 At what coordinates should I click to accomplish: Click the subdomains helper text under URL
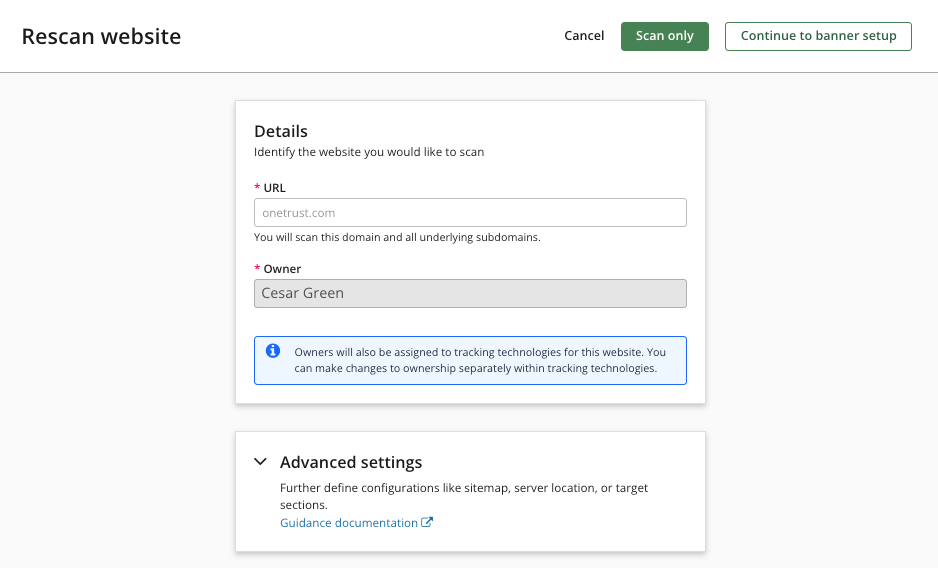(x=397, y=237)
